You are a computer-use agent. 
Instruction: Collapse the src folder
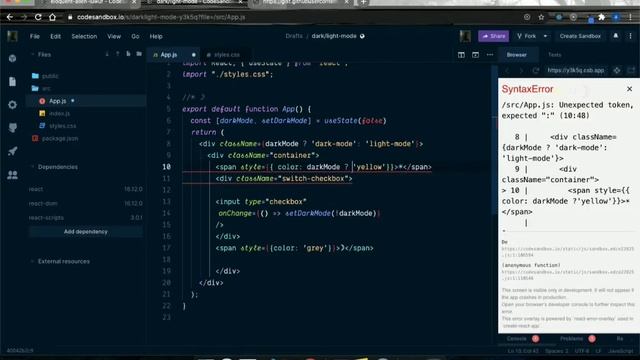pos(41,88)
